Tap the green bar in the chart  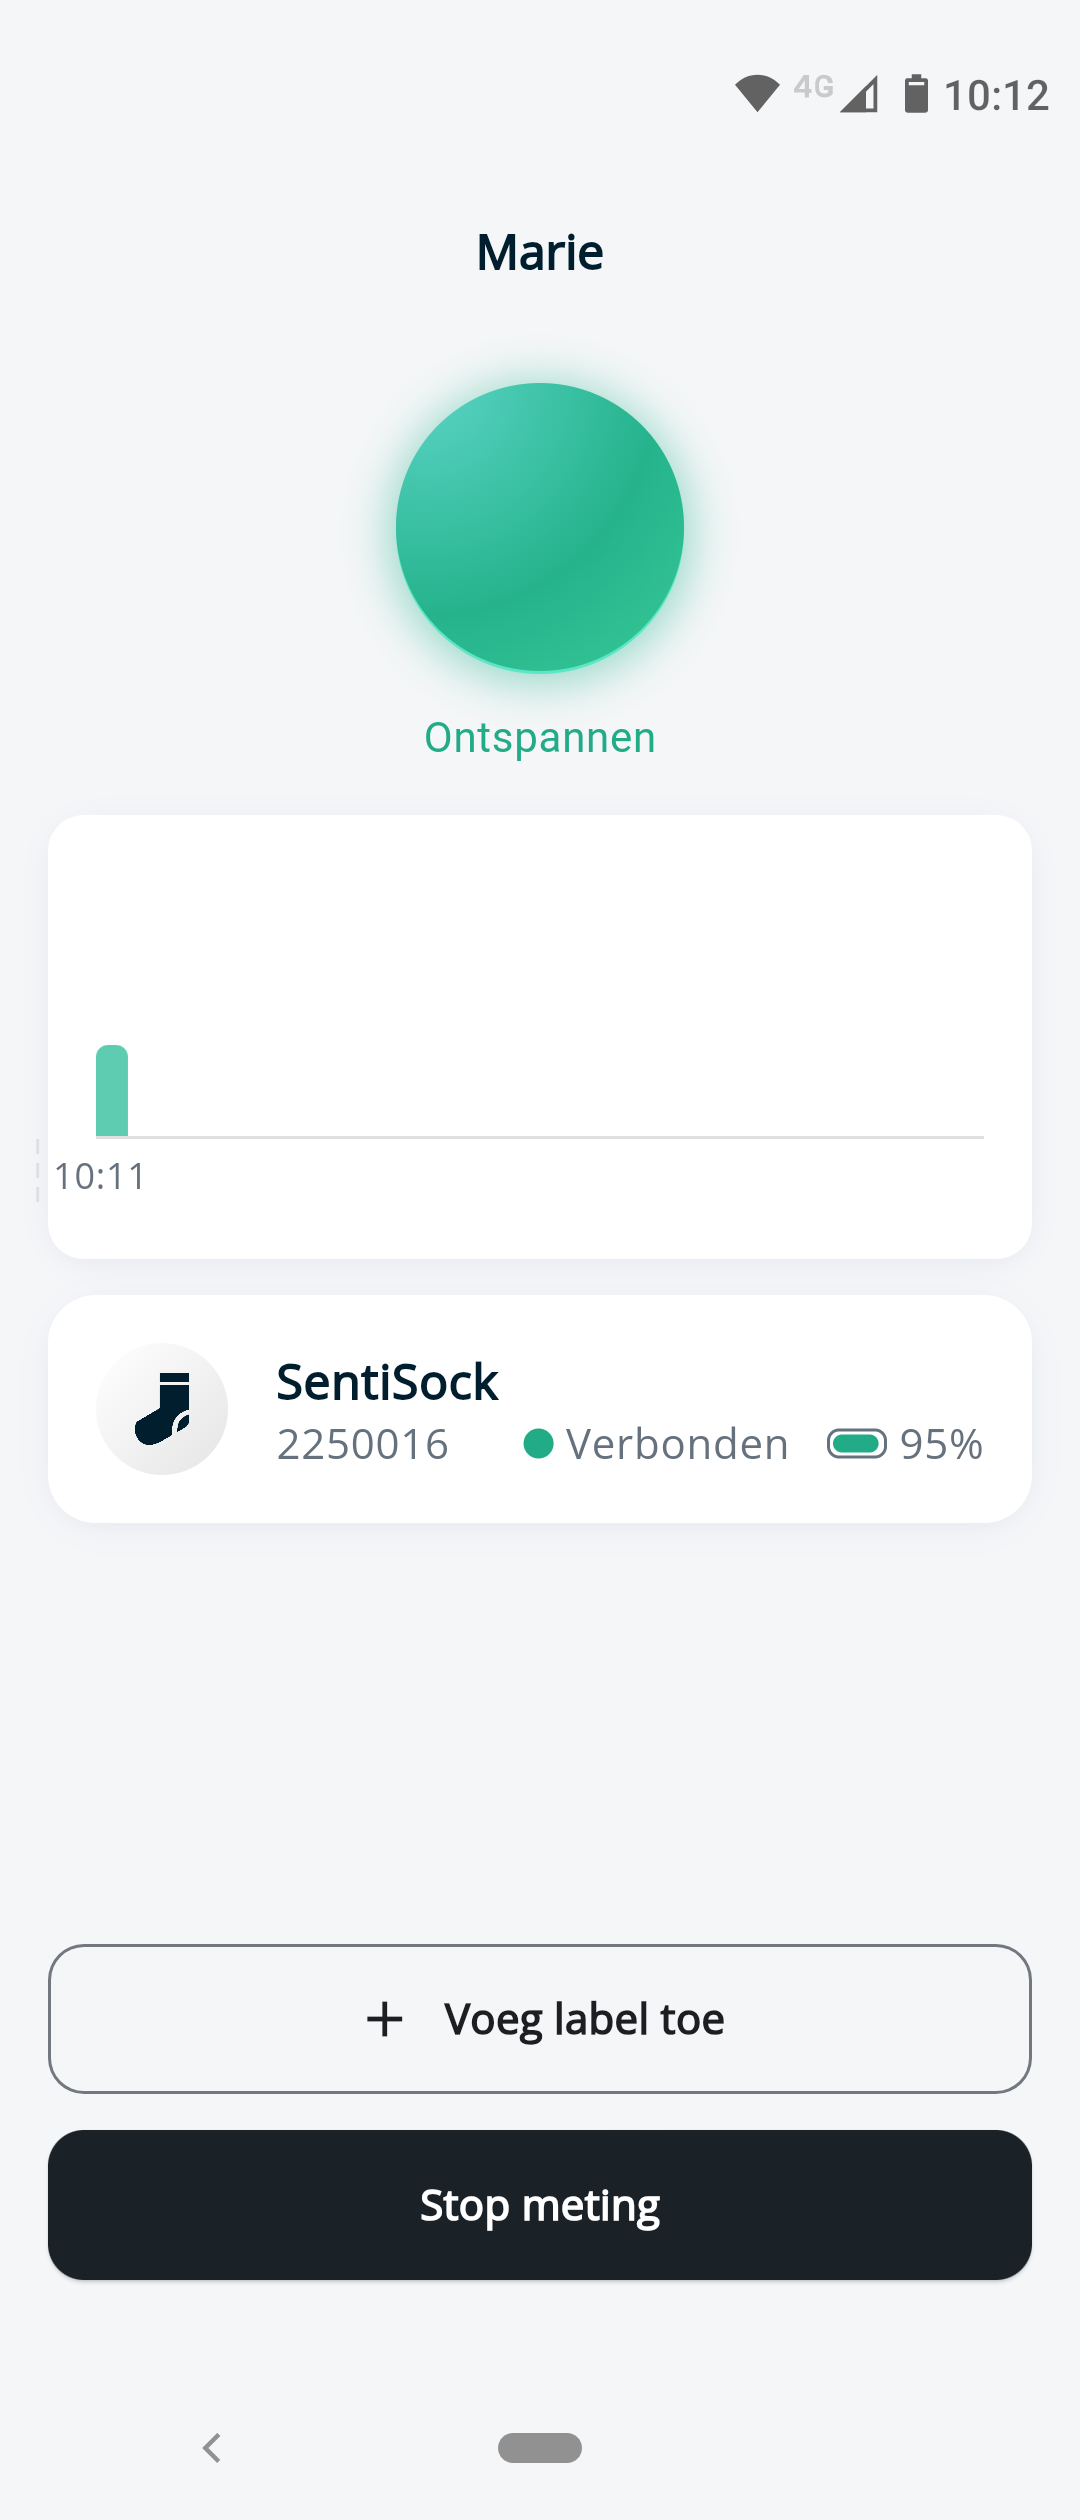coord(112,1091)
